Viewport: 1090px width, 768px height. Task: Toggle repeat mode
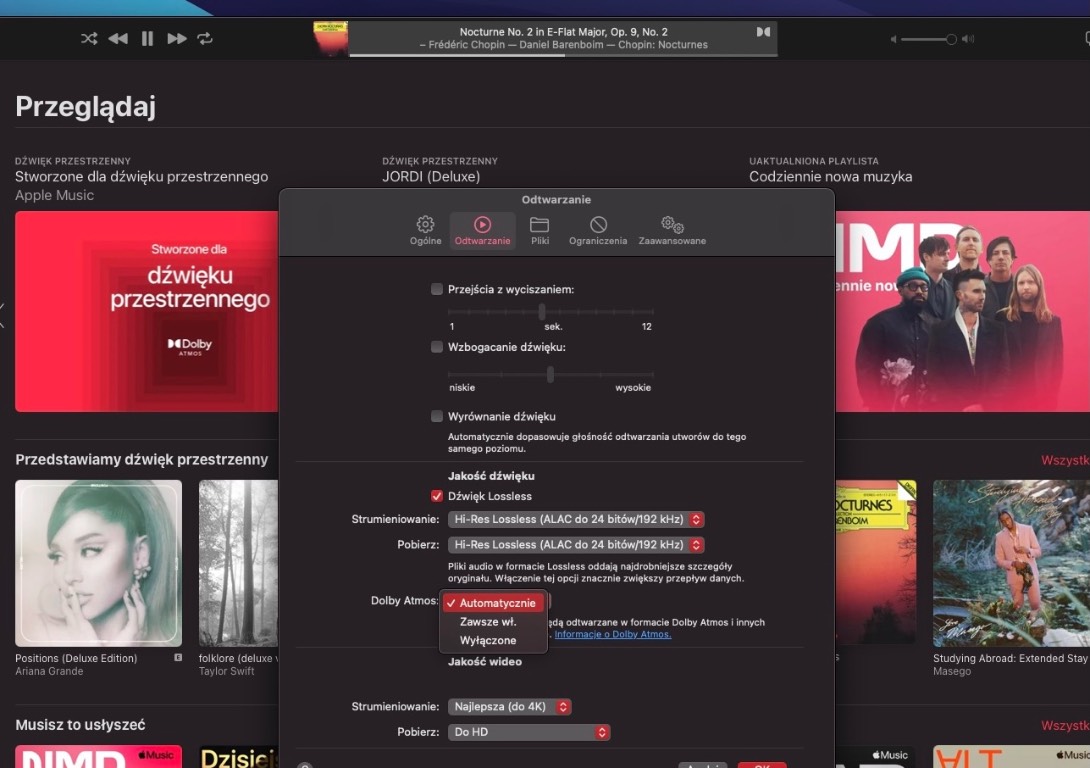tap(205, 38)
